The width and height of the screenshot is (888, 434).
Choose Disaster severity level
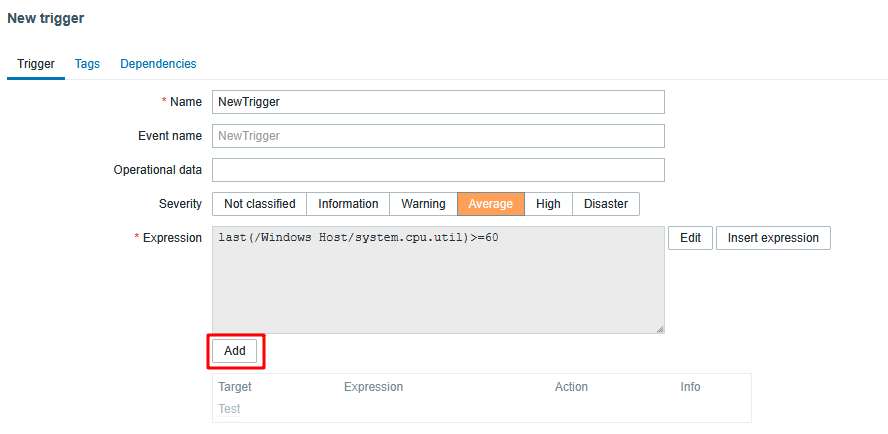(x=606, y=204)
